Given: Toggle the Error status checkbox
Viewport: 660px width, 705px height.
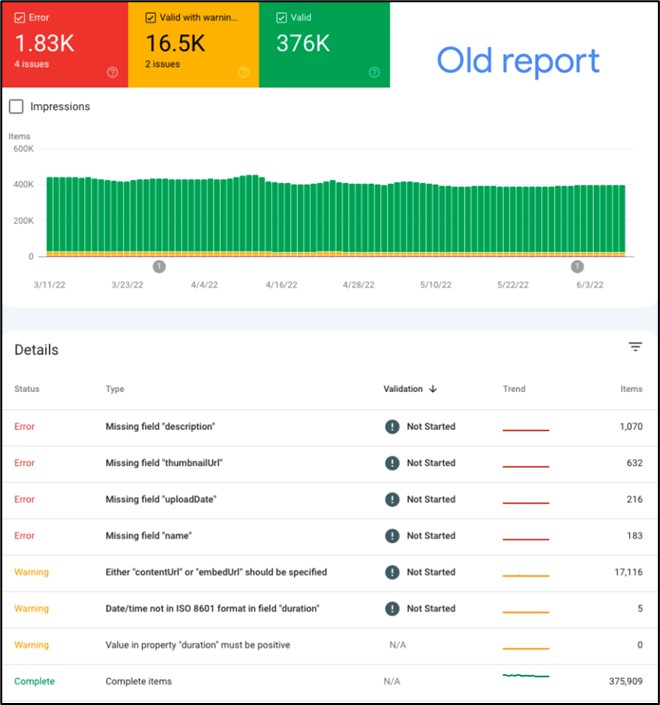Looking at the screenshot, I should click(19, 18).
